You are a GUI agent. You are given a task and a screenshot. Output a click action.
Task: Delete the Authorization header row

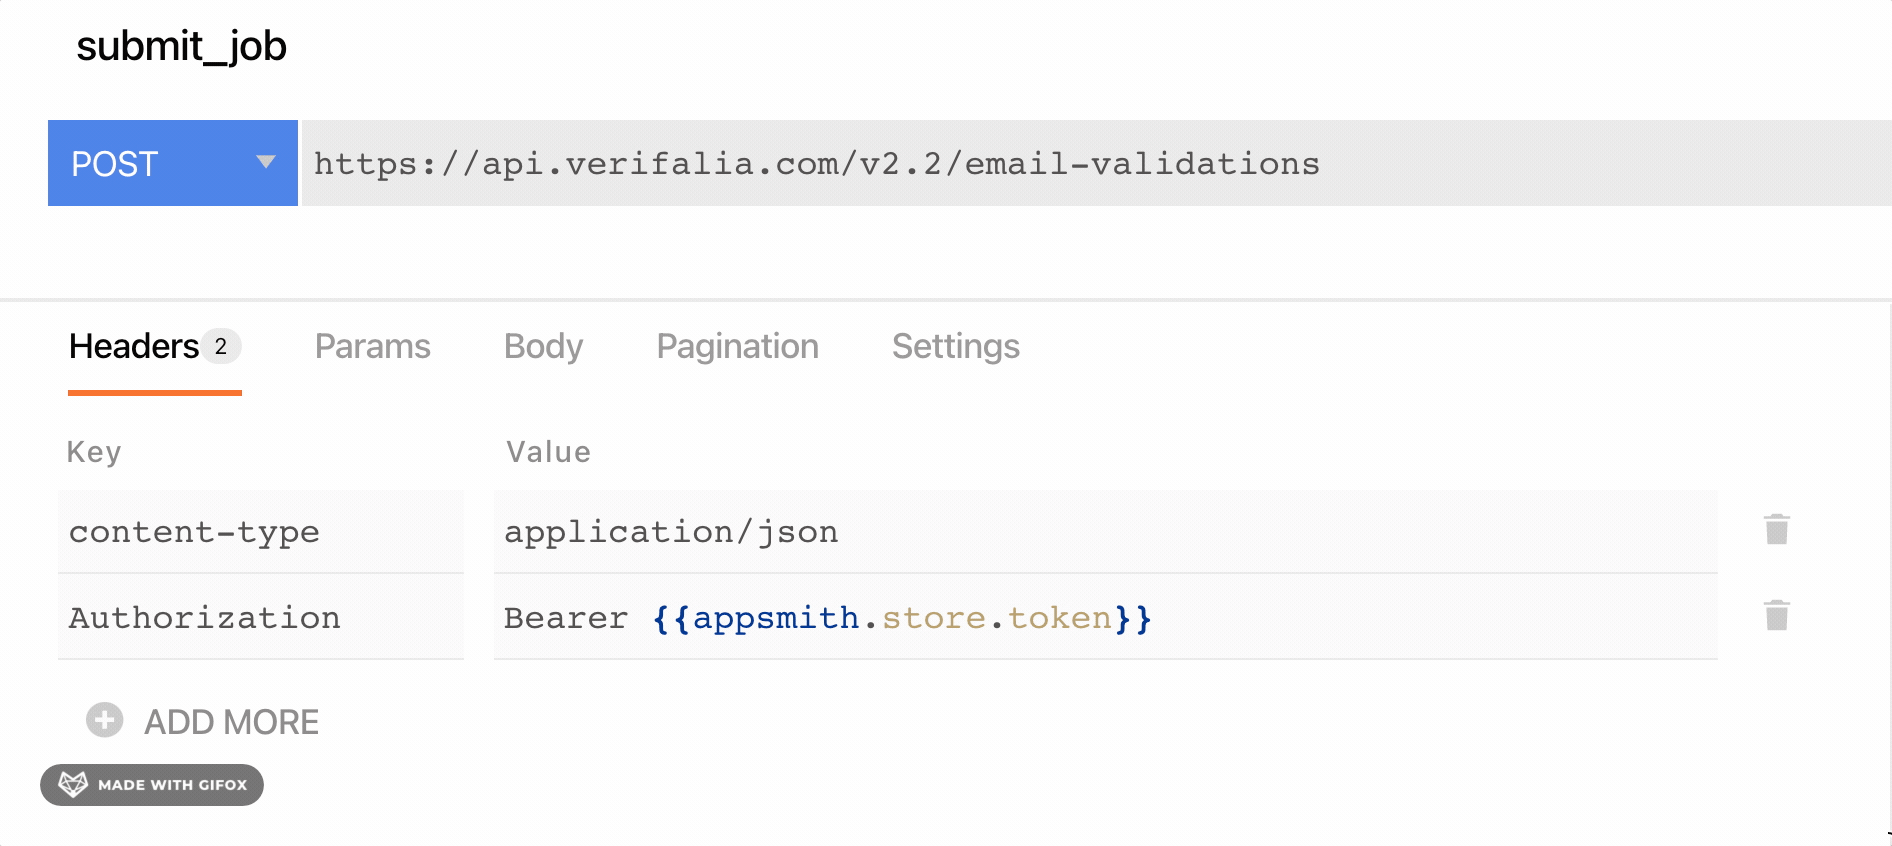pyautogui.click(x=1776, y=616)
